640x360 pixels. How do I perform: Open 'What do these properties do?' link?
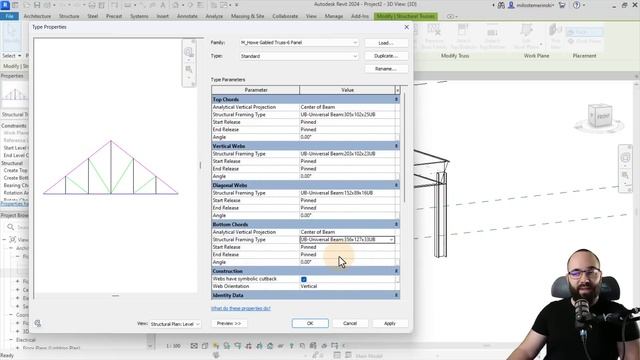coord(241,308)
